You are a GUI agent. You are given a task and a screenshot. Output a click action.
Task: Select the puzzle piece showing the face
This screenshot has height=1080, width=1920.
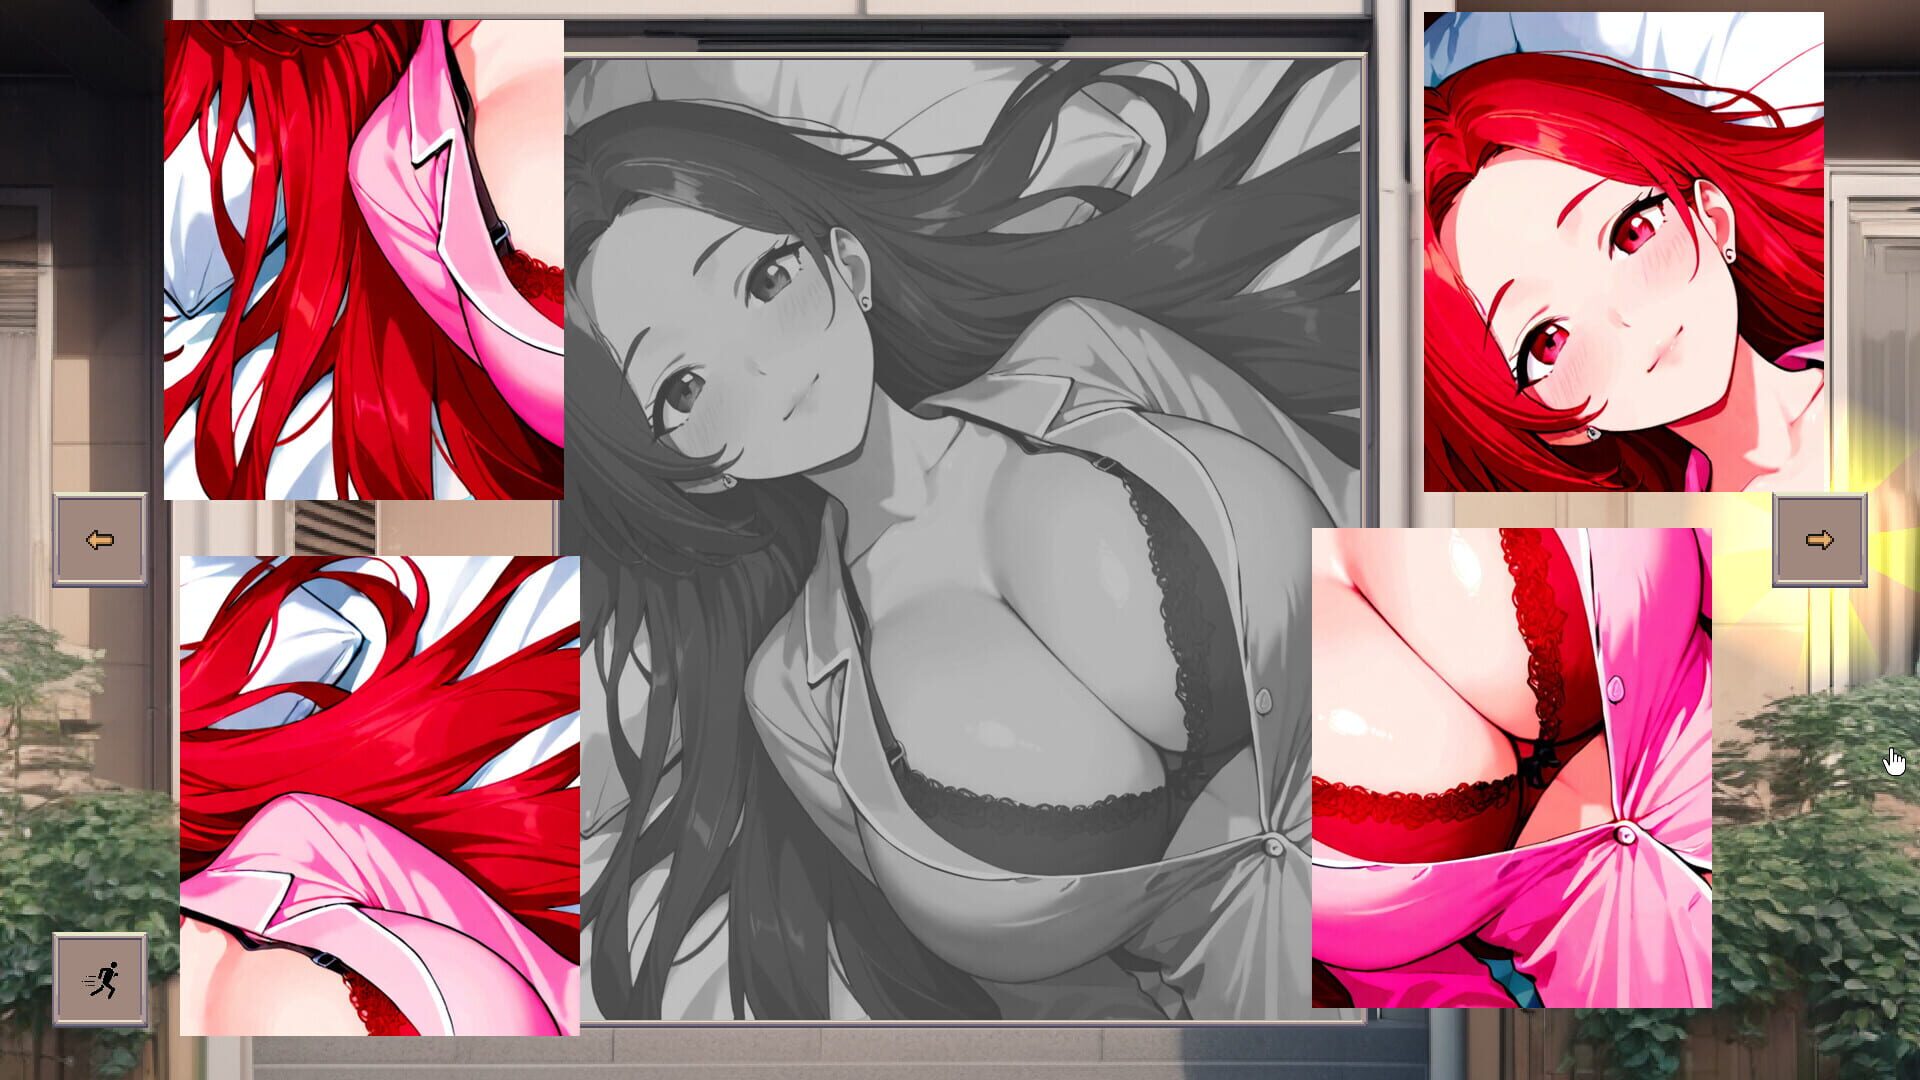coord(1623,252)
